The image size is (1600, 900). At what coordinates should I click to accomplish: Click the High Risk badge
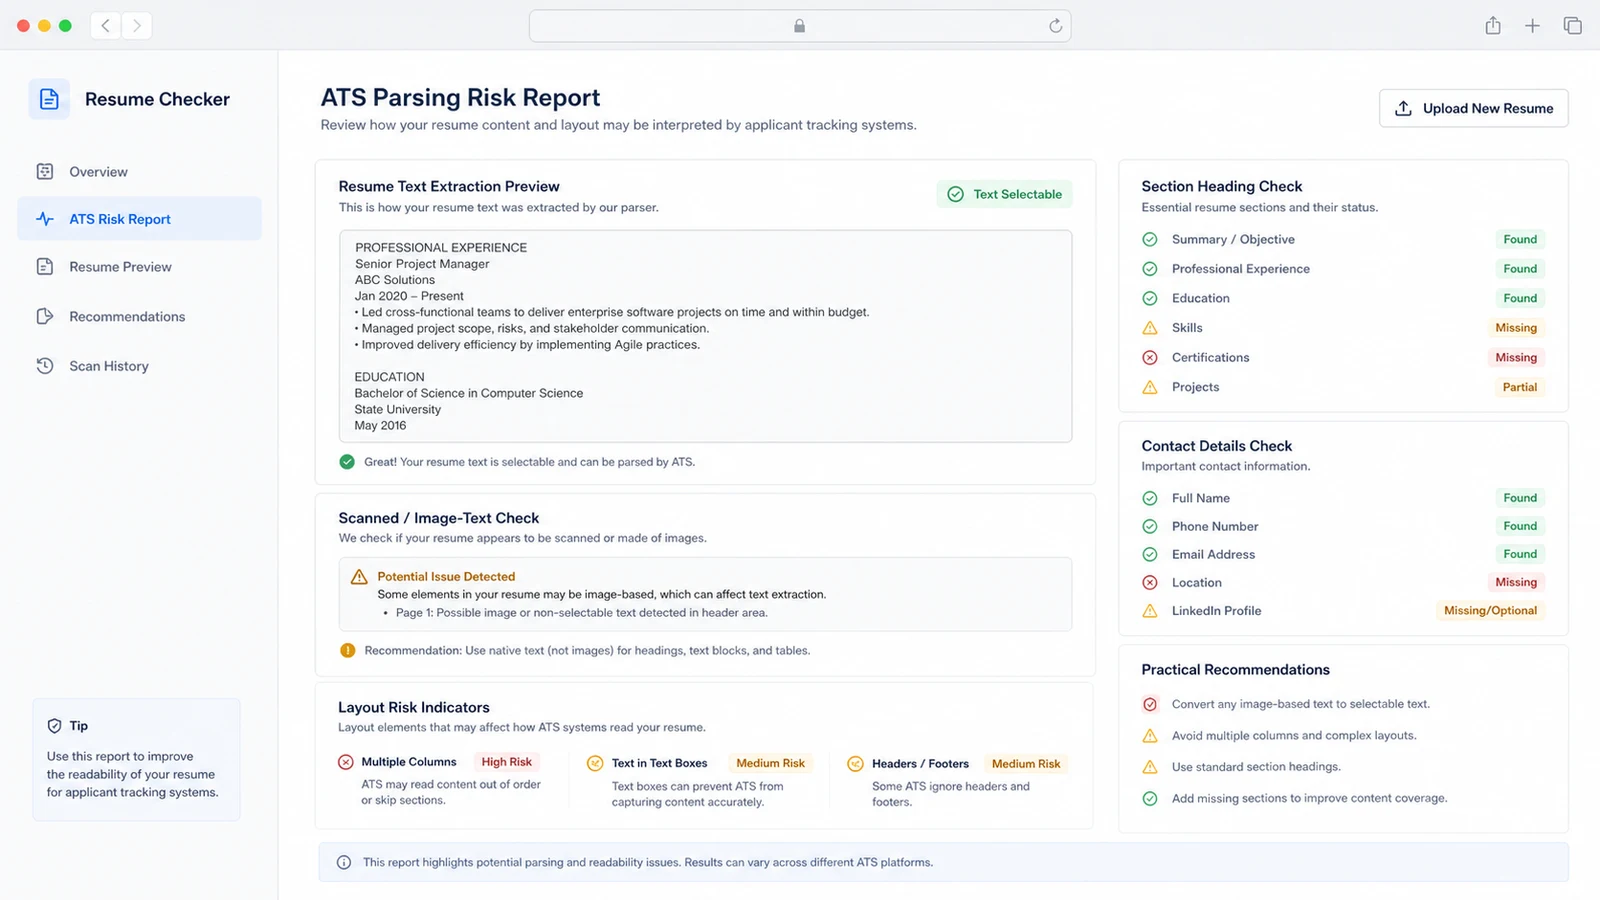(x=507, y=762)
